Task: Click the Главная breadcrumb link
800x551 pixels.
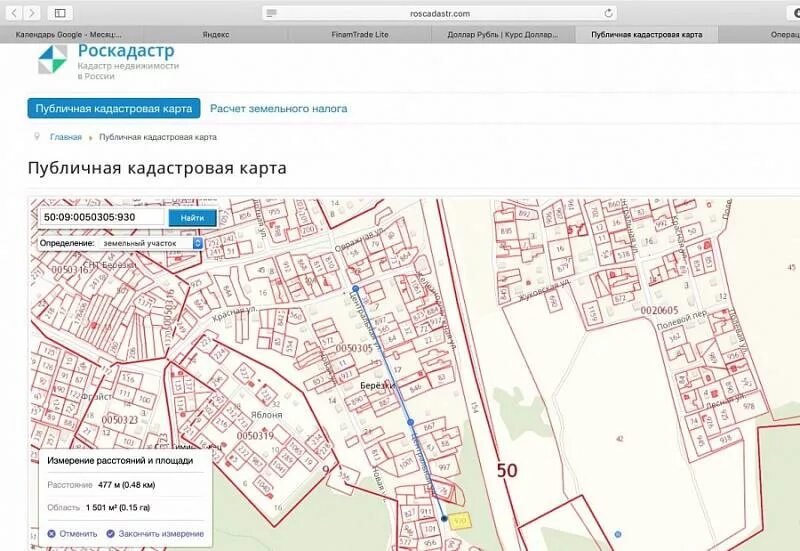Action: pos(66,137)
